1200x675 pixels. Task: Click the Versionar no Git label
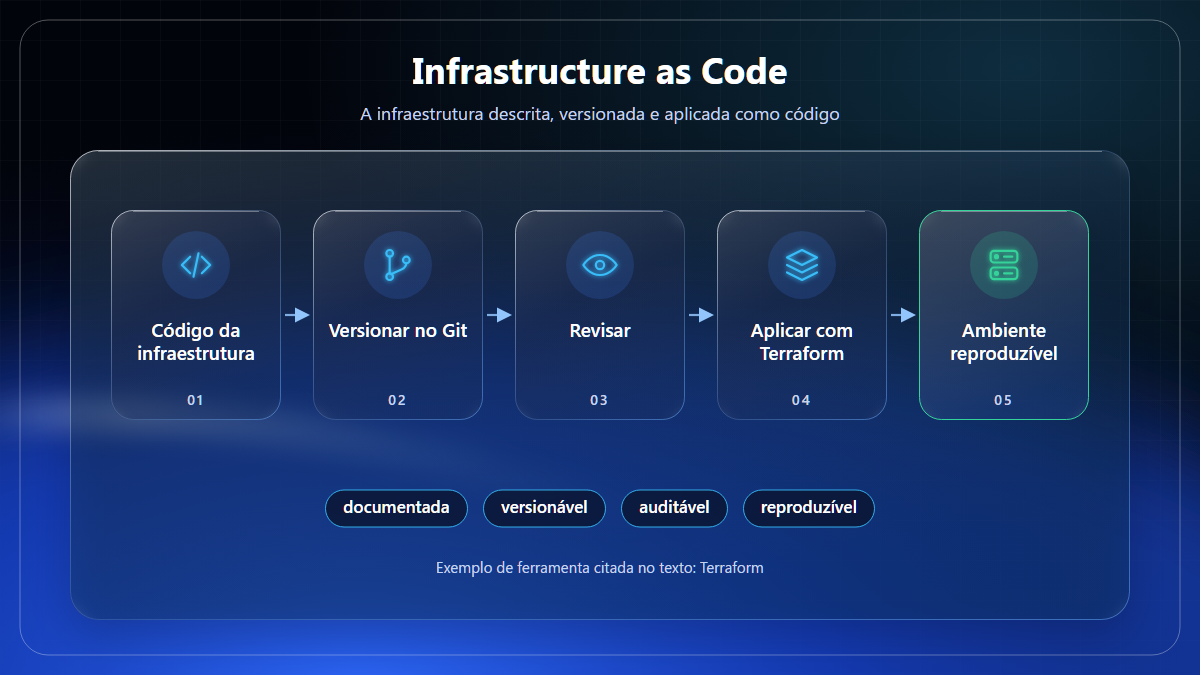[x=398, y=331]
